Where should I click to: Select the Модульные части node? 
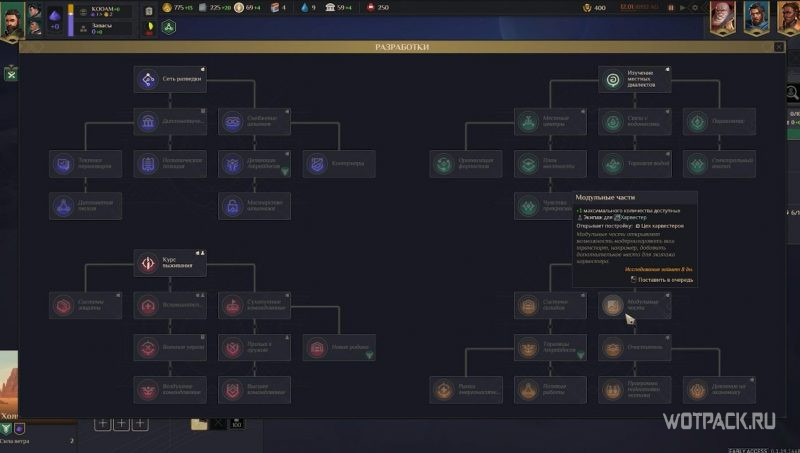635,306
